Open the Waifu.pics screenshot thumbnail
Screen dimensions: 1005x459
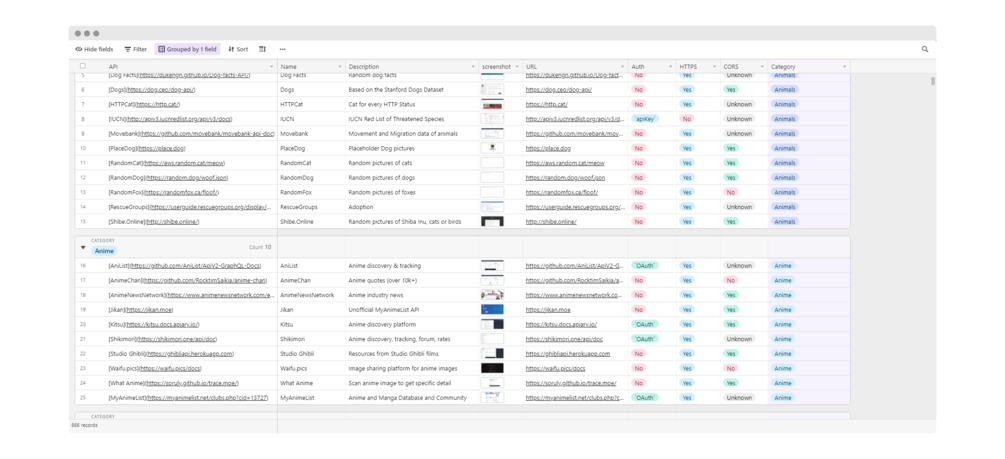point(492,369)
